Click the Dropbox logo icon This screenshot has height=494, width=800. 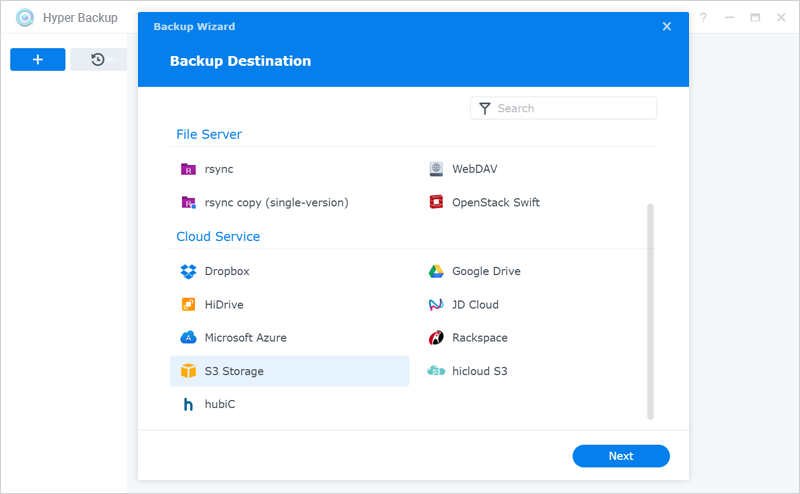pyautogui.click(x=188, y=271)
